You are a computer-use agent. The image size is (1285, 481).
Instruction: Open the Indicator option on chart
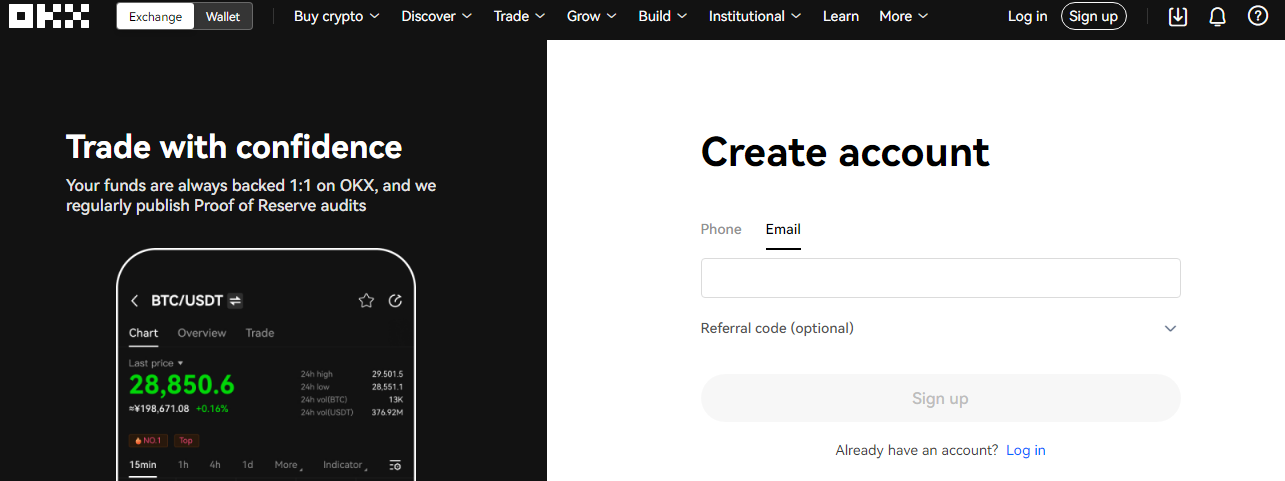(x=344, y=465)
